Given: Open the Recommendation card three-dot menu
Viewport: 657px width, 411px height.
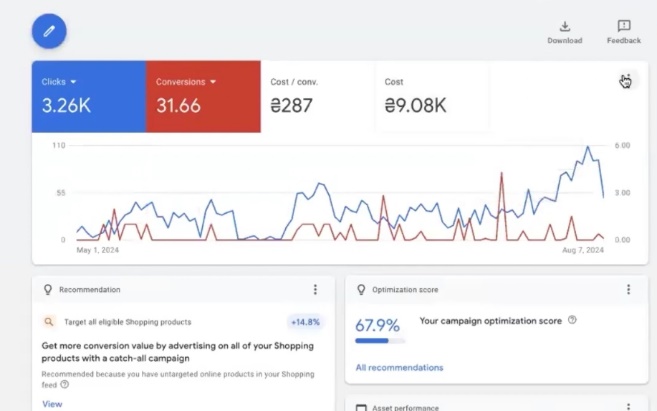Looking at the screenshot, I should click(x=315, y=290).
